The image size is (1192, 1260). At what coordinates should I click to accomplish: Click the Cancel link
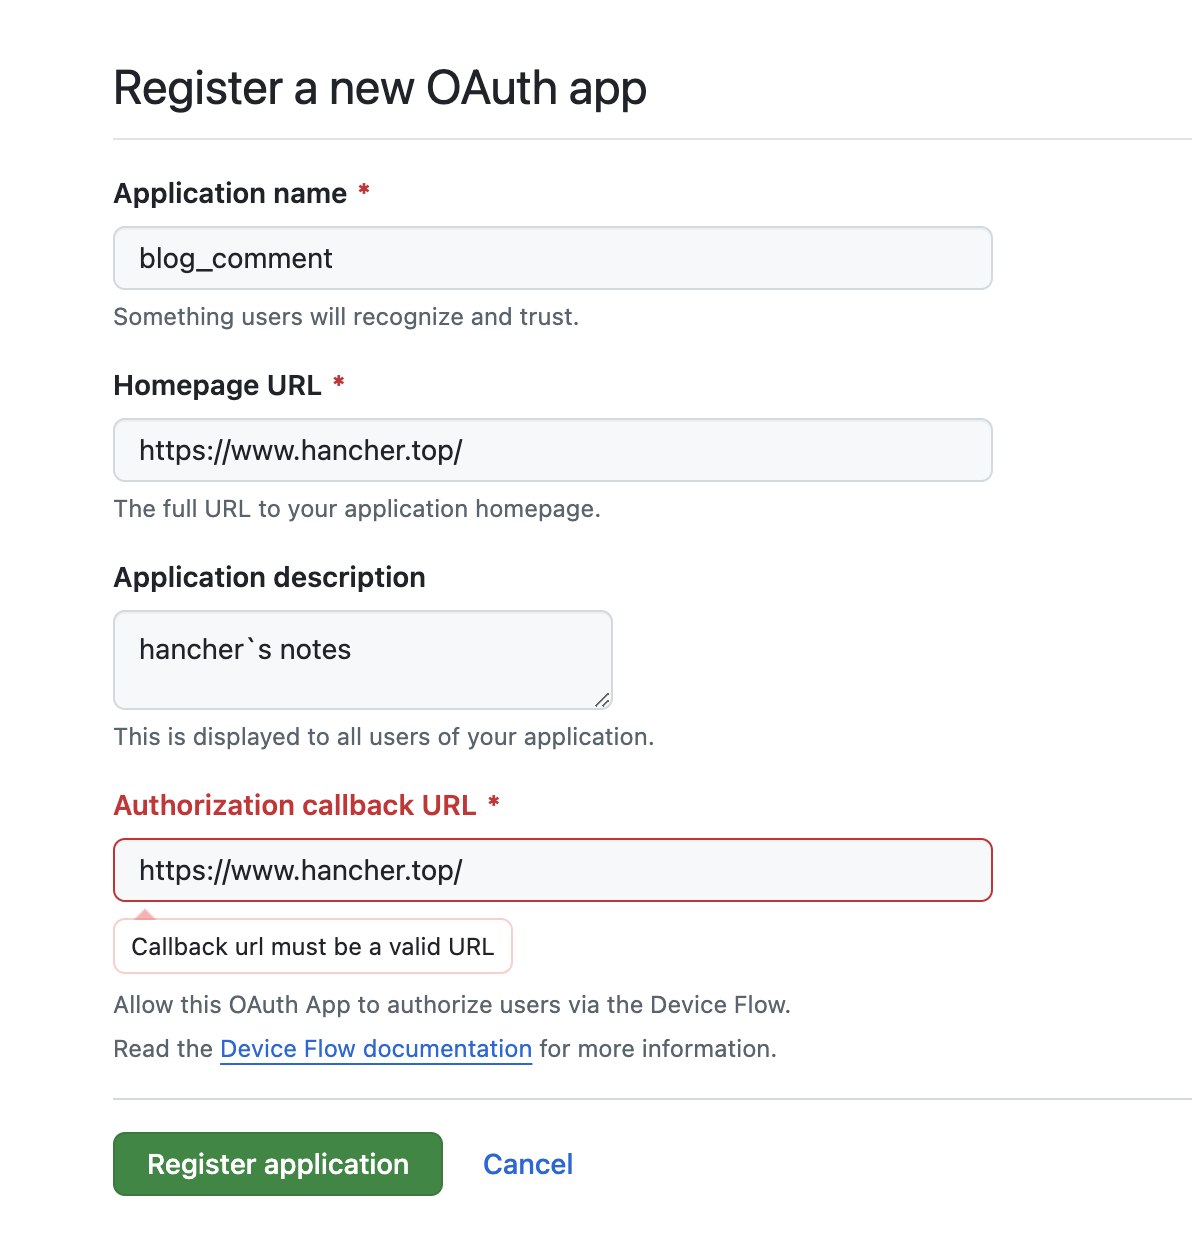527,1164
